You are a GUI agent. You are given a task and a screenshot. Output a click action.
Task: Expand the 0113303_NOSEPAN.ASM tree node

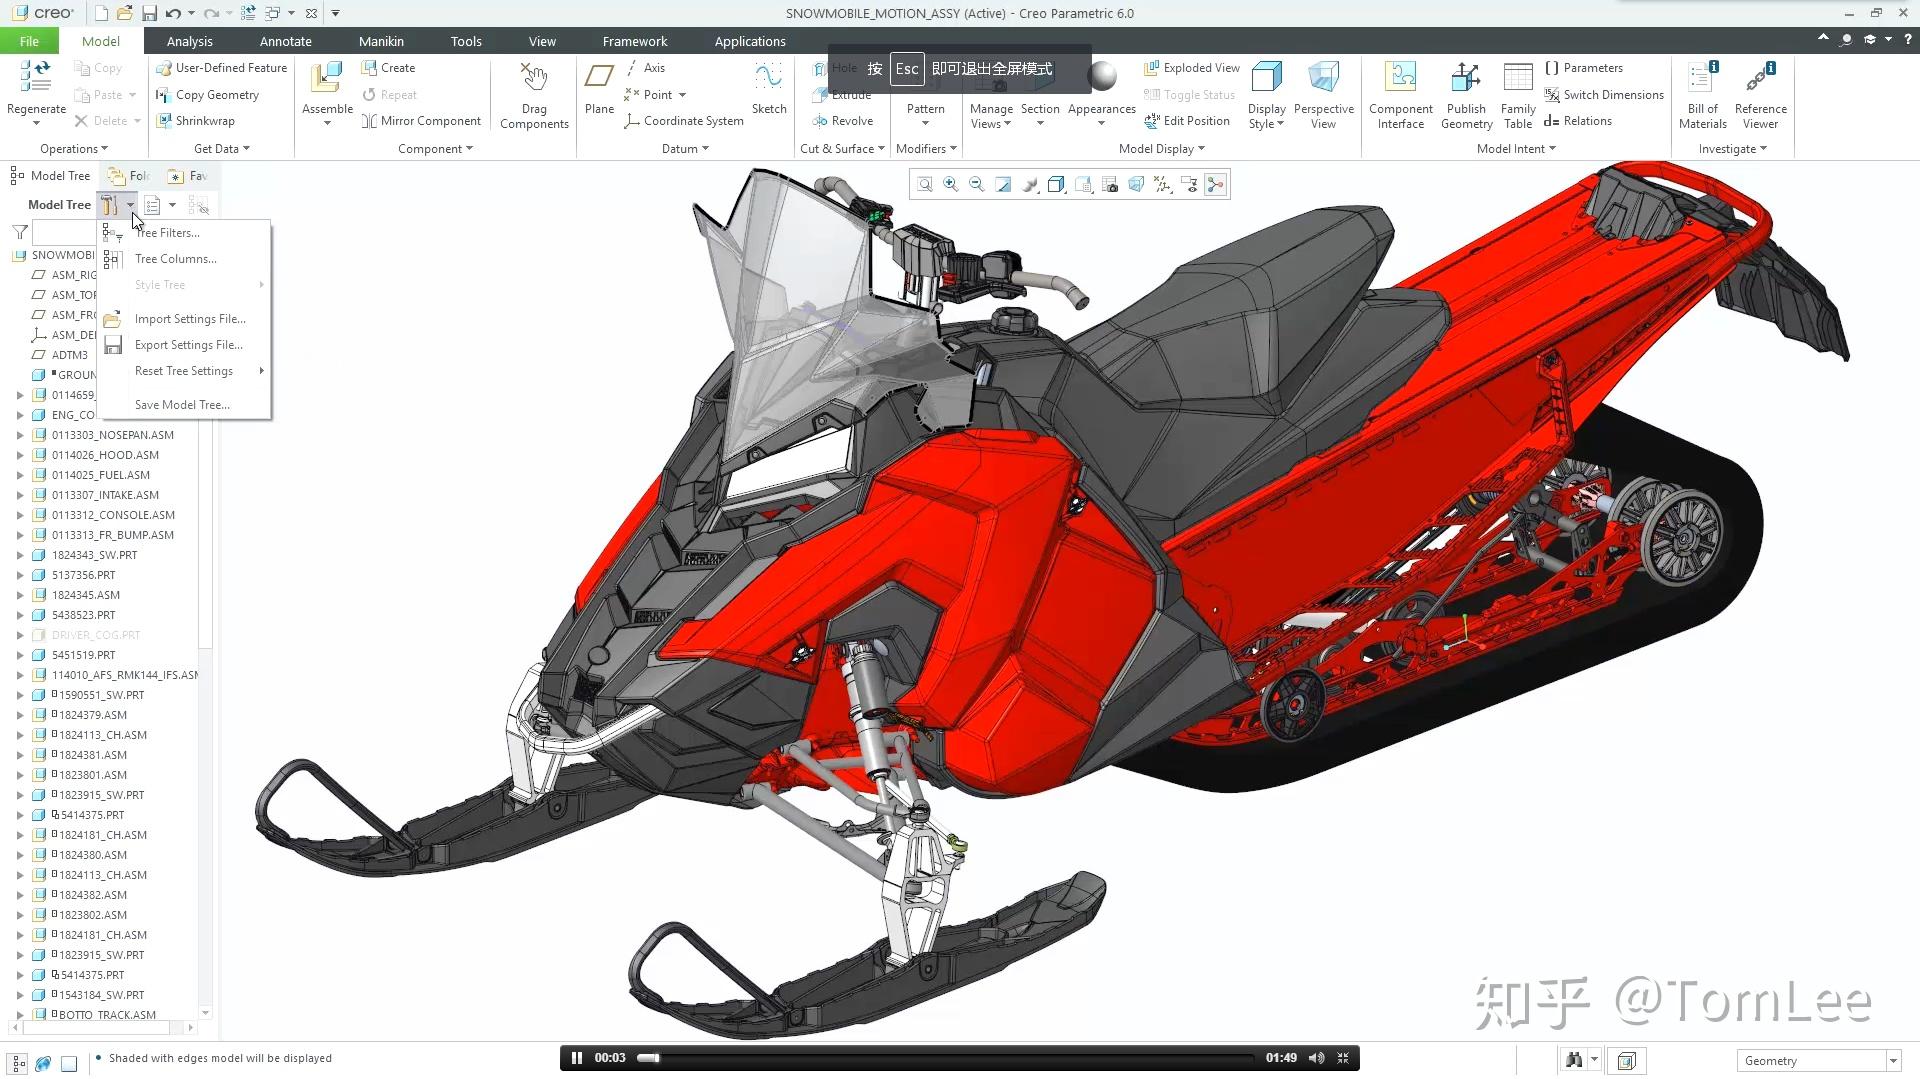pos(20,435)
